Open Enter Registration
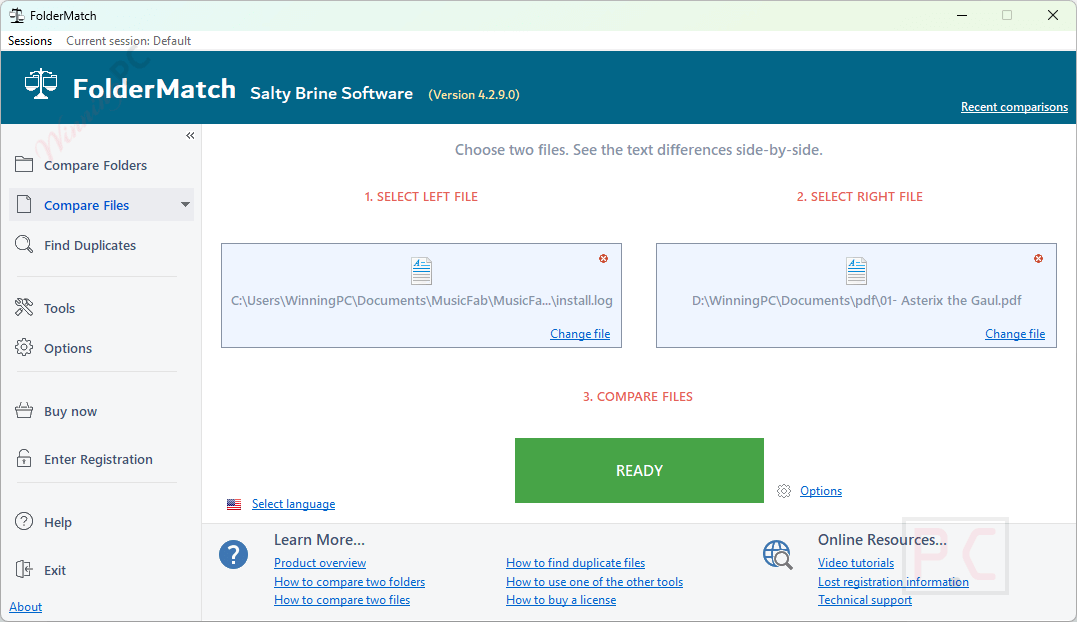 98,459
